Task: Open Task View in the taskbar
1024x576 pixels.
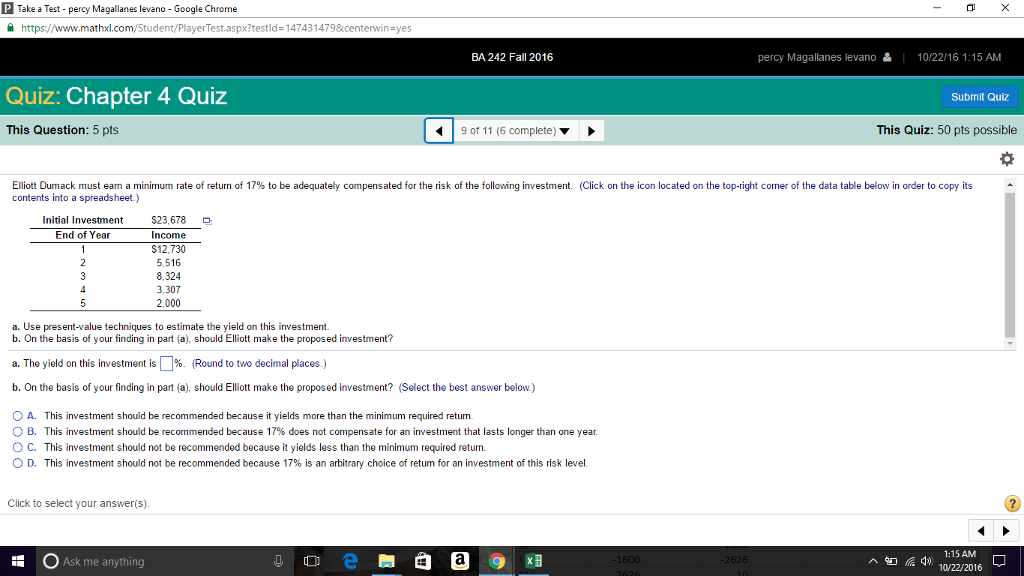Action: click(312, 561)
